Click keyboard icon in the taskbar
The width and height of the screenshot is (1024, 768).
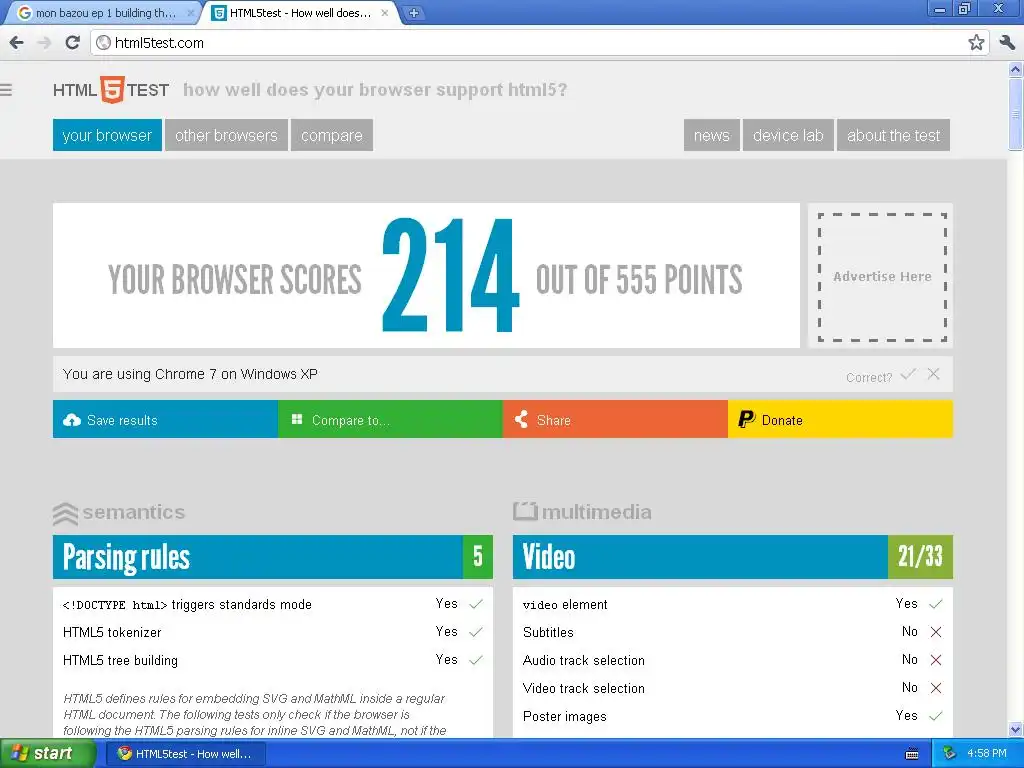pyautogui.click(x=912, y=754)
